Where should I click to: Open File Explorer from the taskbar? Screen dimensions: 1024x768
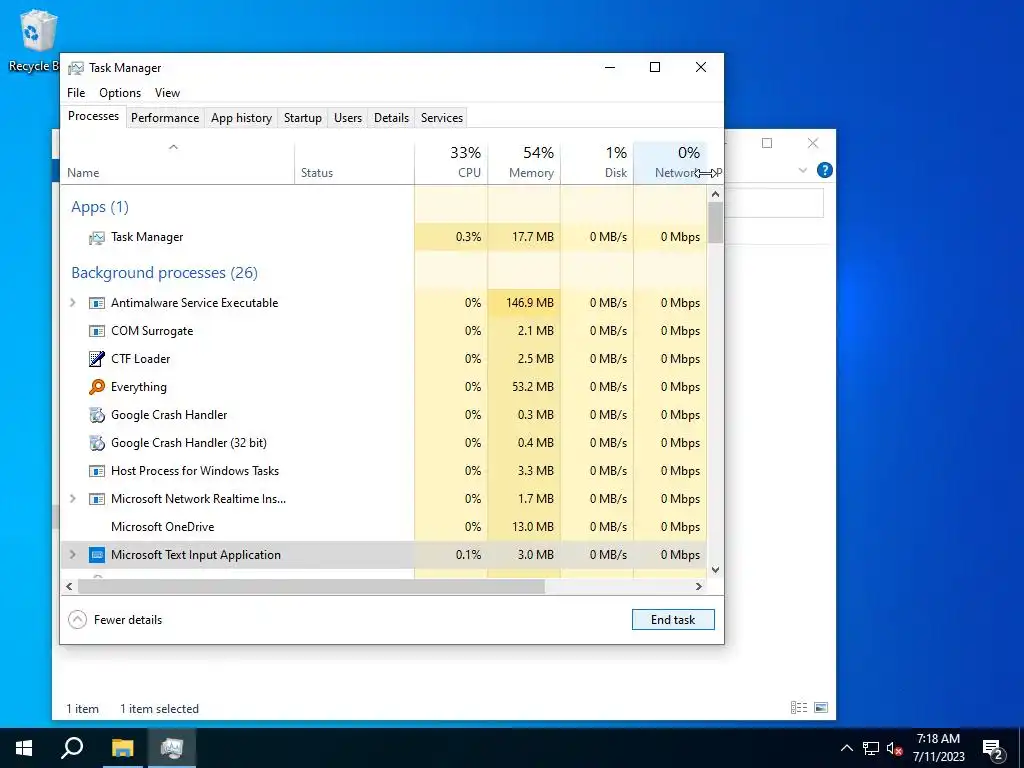pyautogui.click(x=122, y=748)
